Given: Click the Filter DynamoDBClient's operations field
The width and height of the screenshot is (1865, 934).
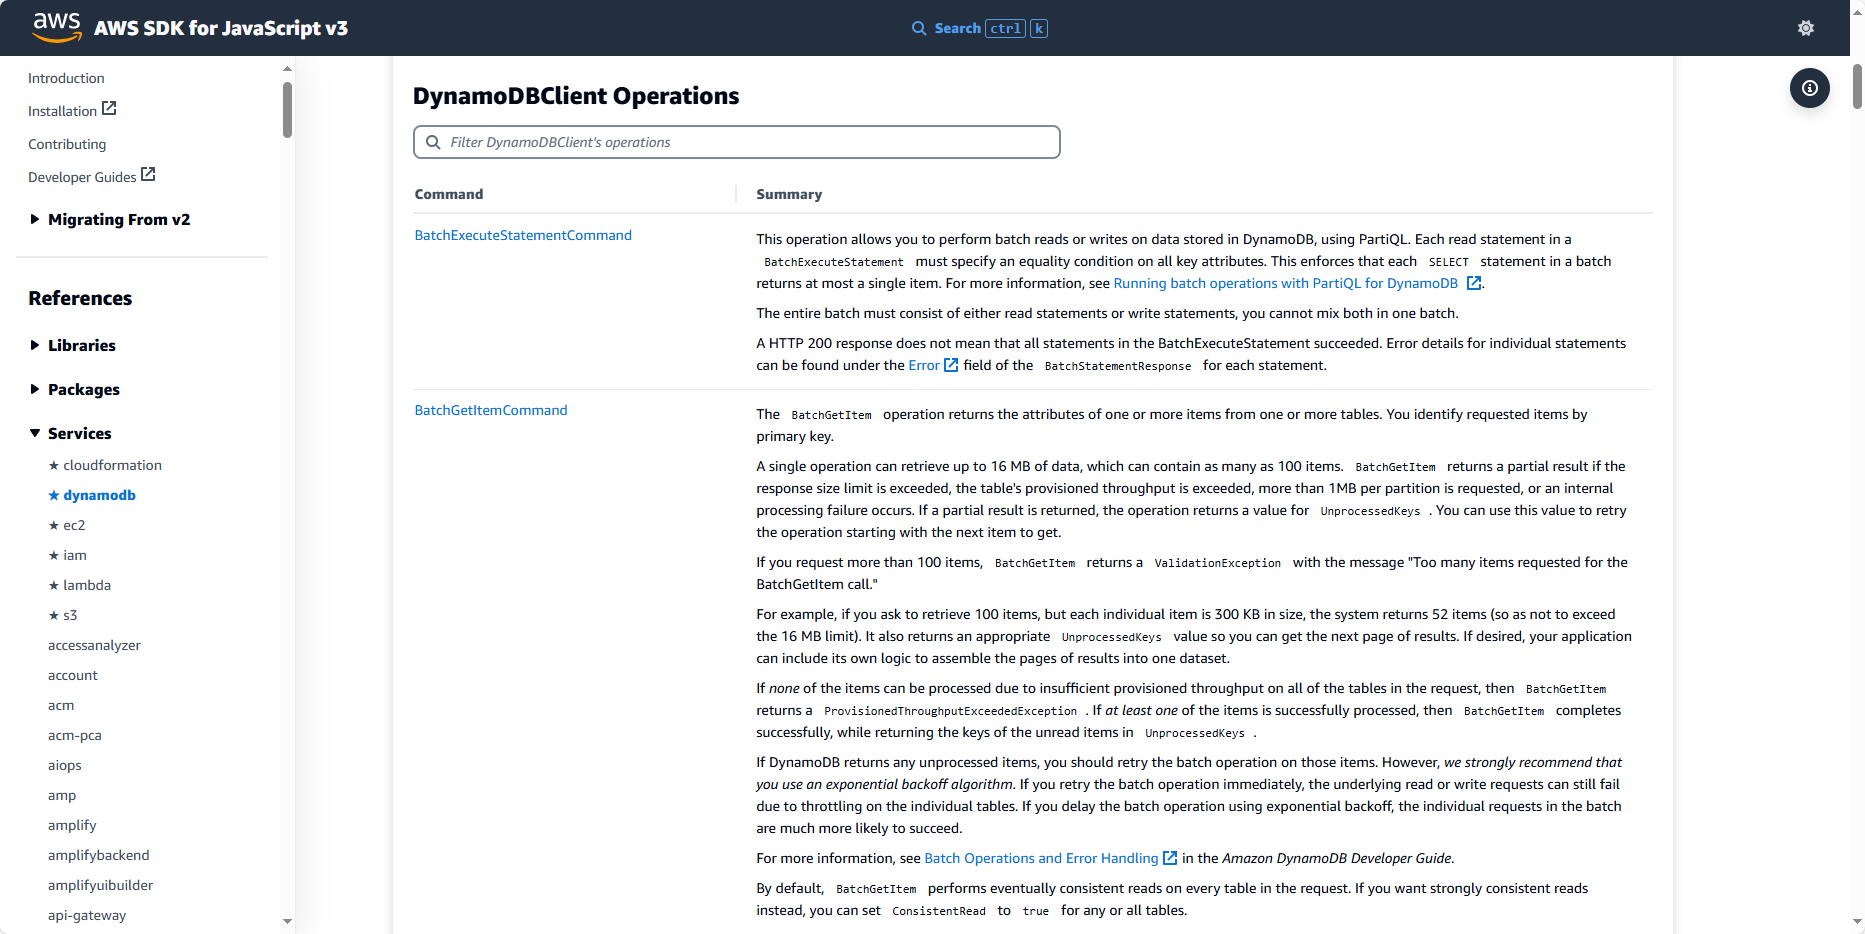Looking at the screenshot, I should [x=736, y=142].
